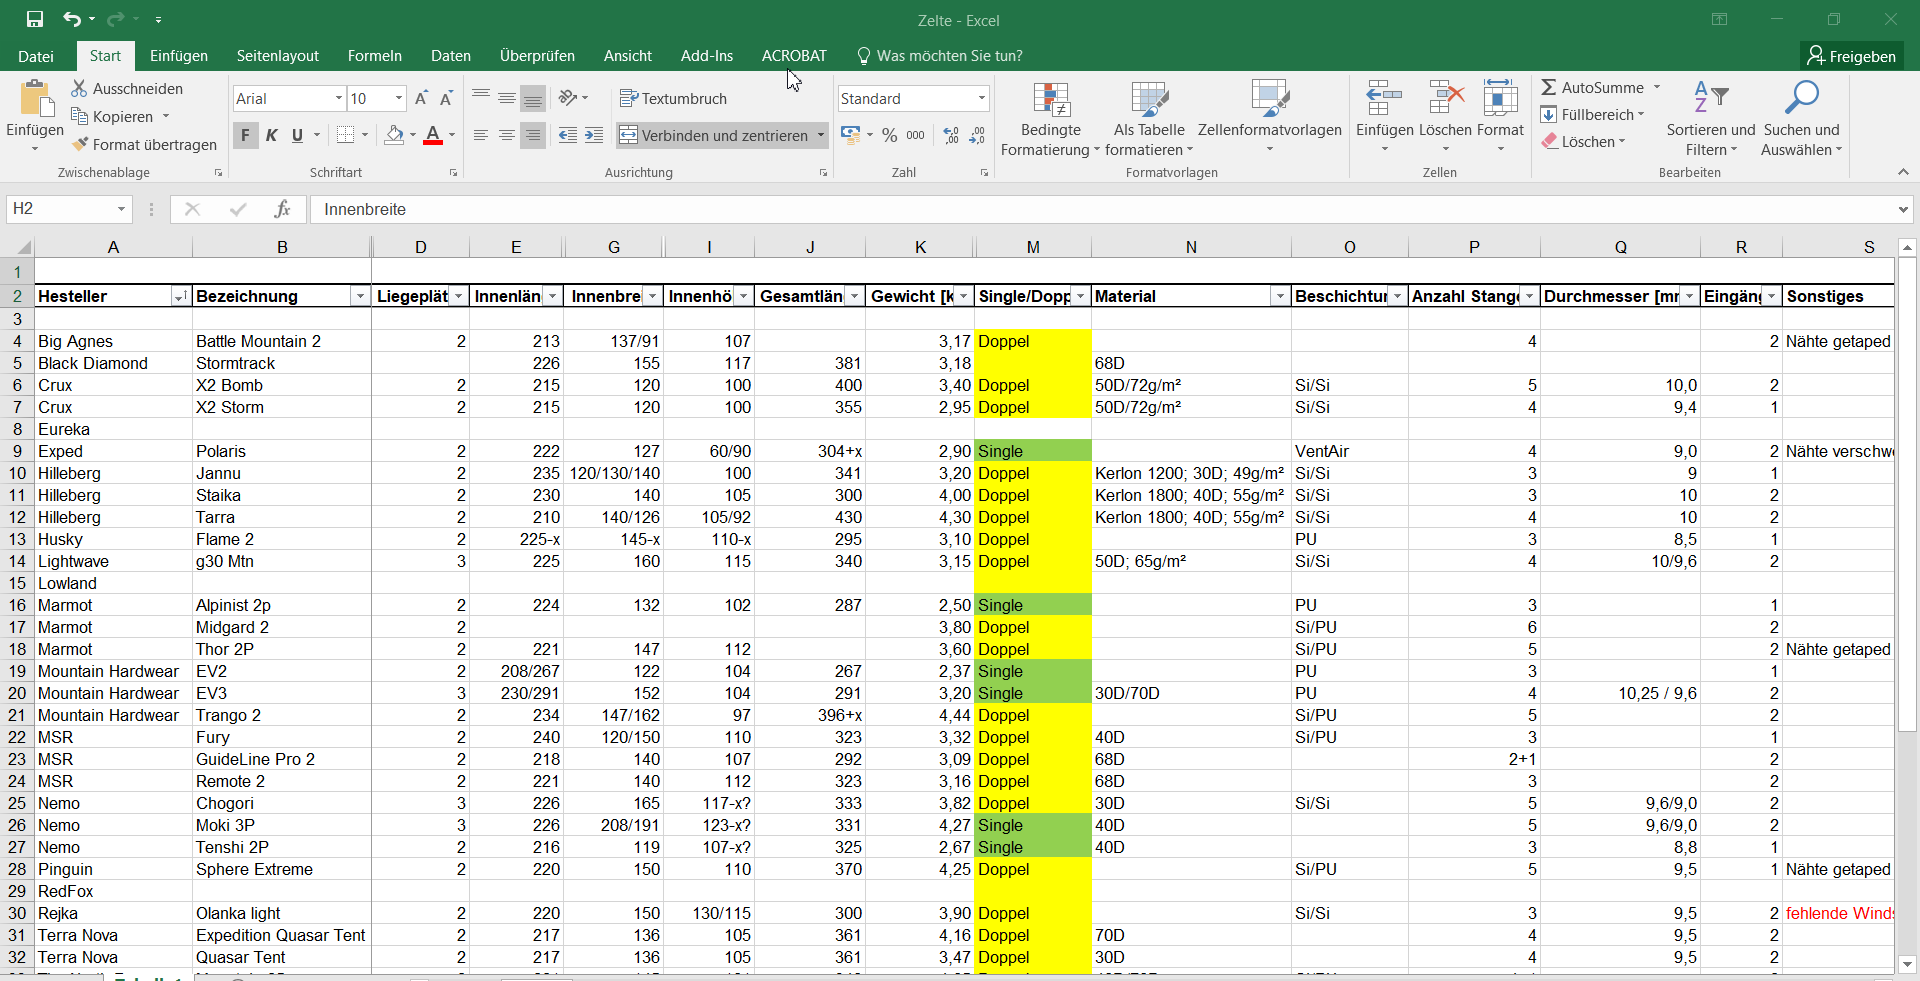Click the text orientation icon
The height and width of the screenshot is (981, 1920).
click(568, 97)
